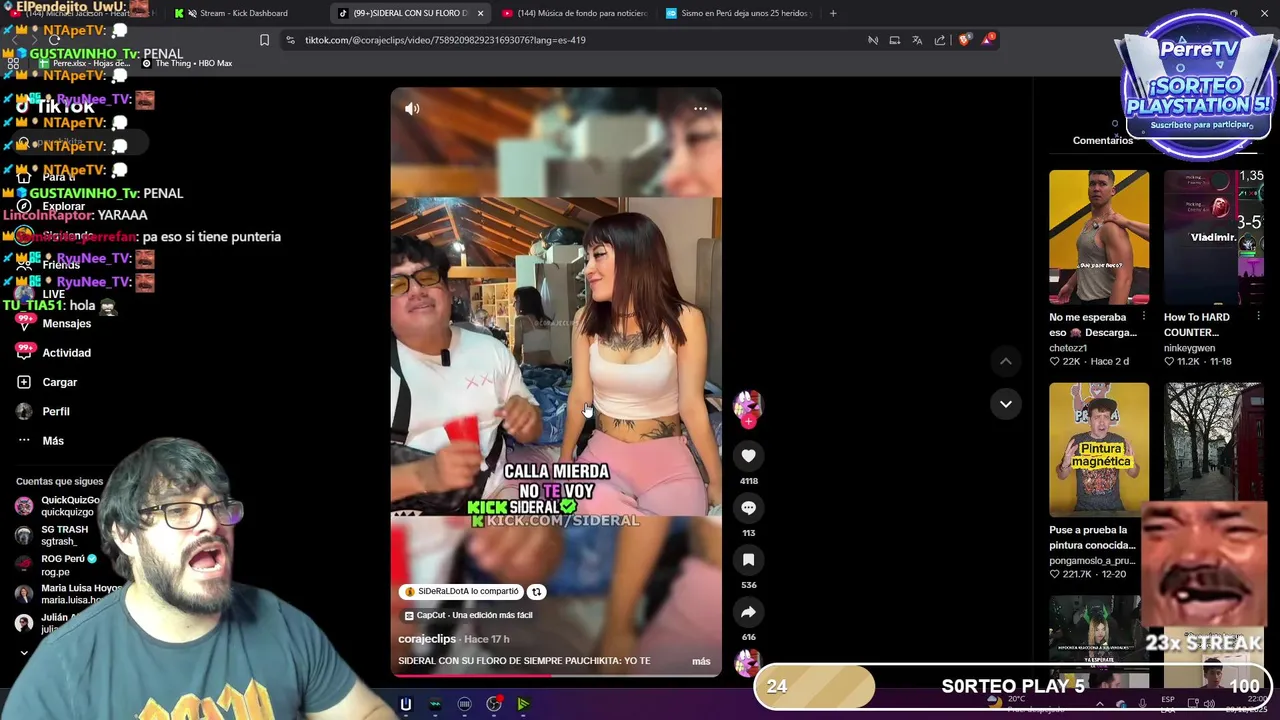The image size is (1280, 720).
Task: Select the SIDERAL CON SU FLORO TikTok tab
Action: tap(410, 13)
